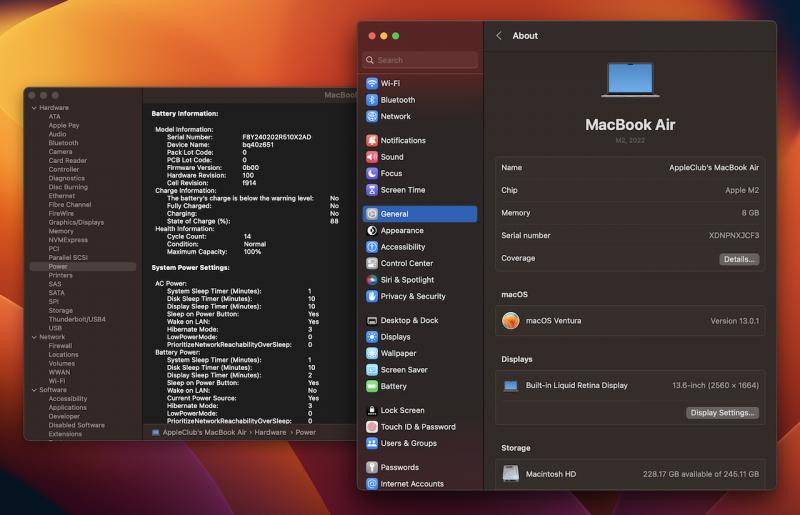Viewport: 800px width, 515px height.
Task: Select the Sound speaker icon
Action: pos(372,157)
